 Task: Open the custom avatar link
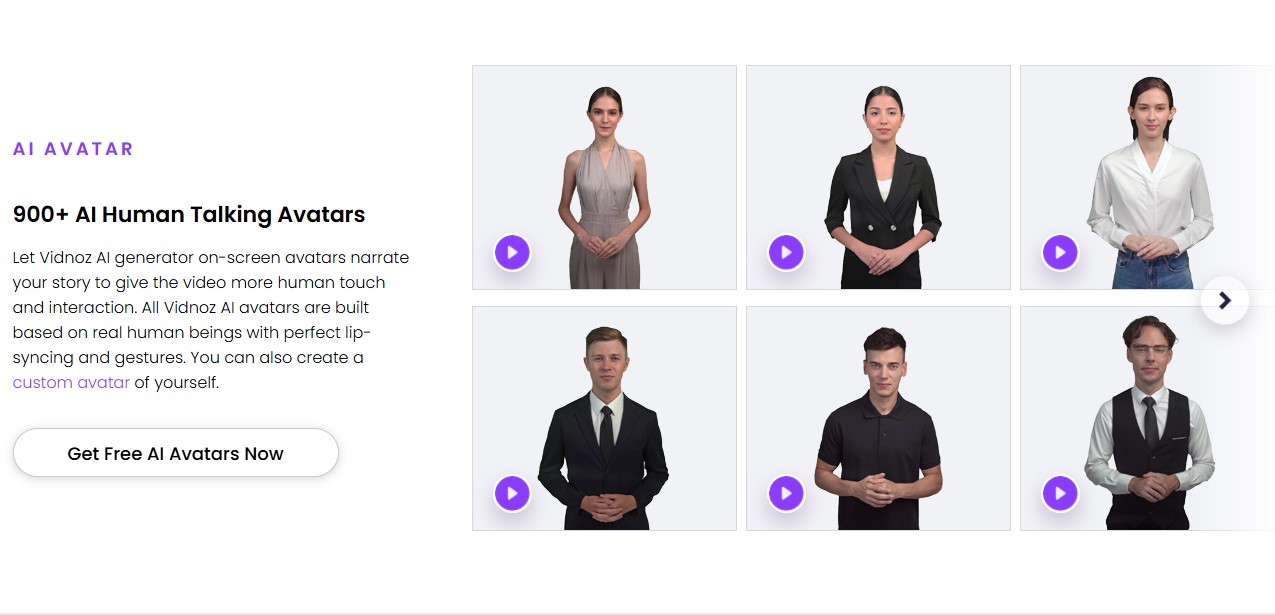pos(71,382)
